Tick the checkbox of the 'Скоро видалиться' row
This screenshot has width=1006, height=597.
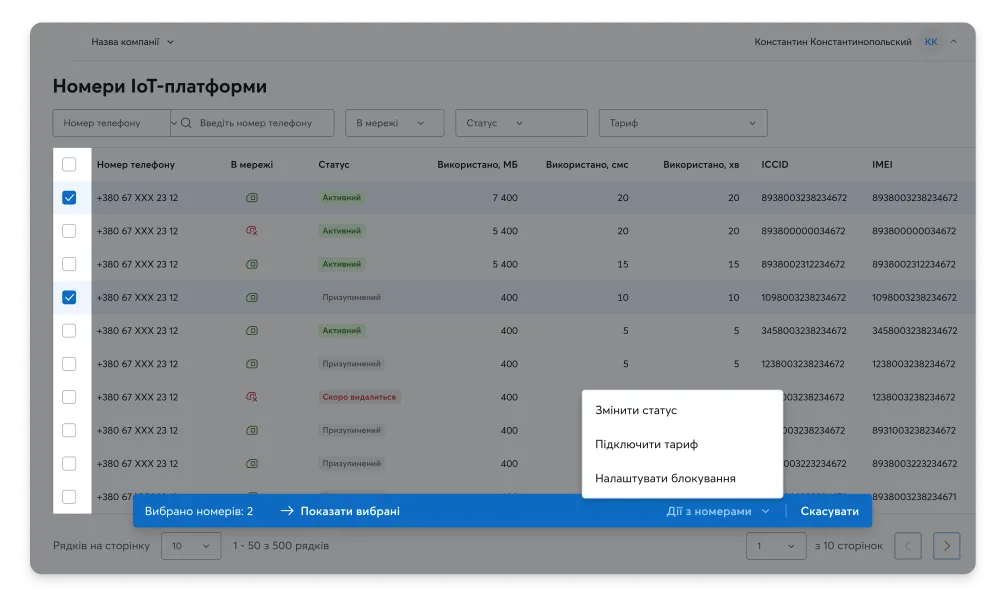coord(69,397)
